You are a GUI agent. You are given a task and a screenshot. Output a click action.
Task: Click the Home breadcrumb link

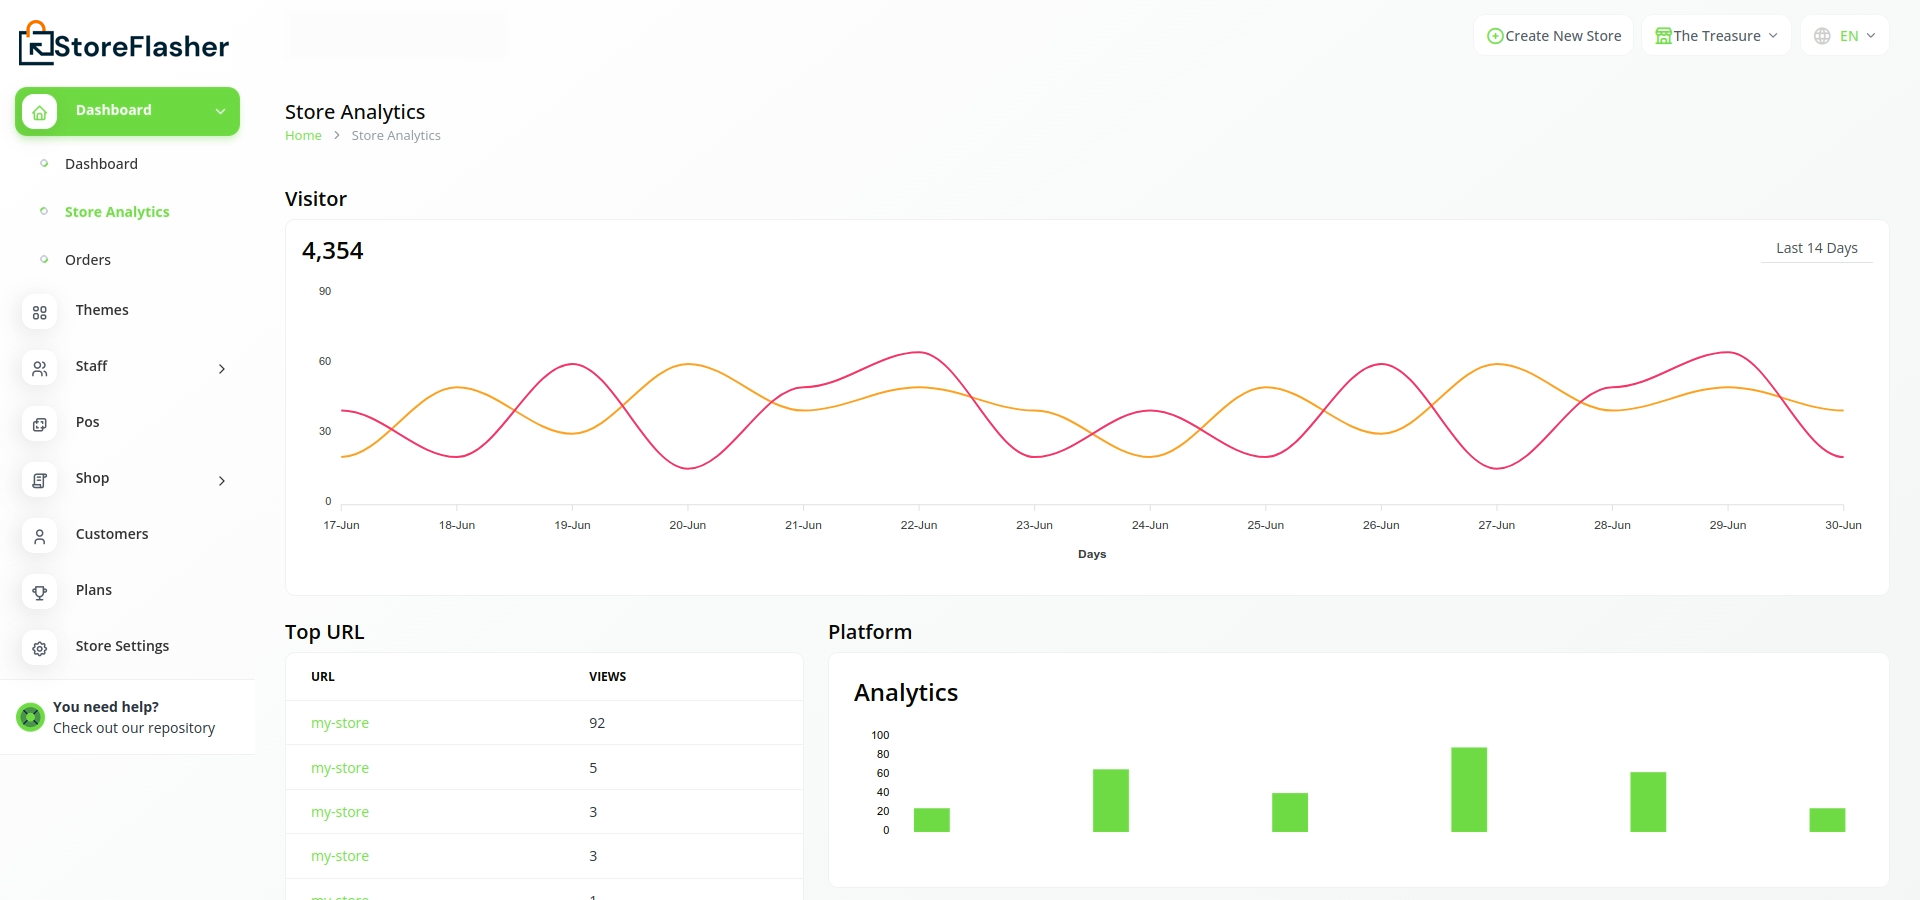pyautogui.click(x=303, y=136)
